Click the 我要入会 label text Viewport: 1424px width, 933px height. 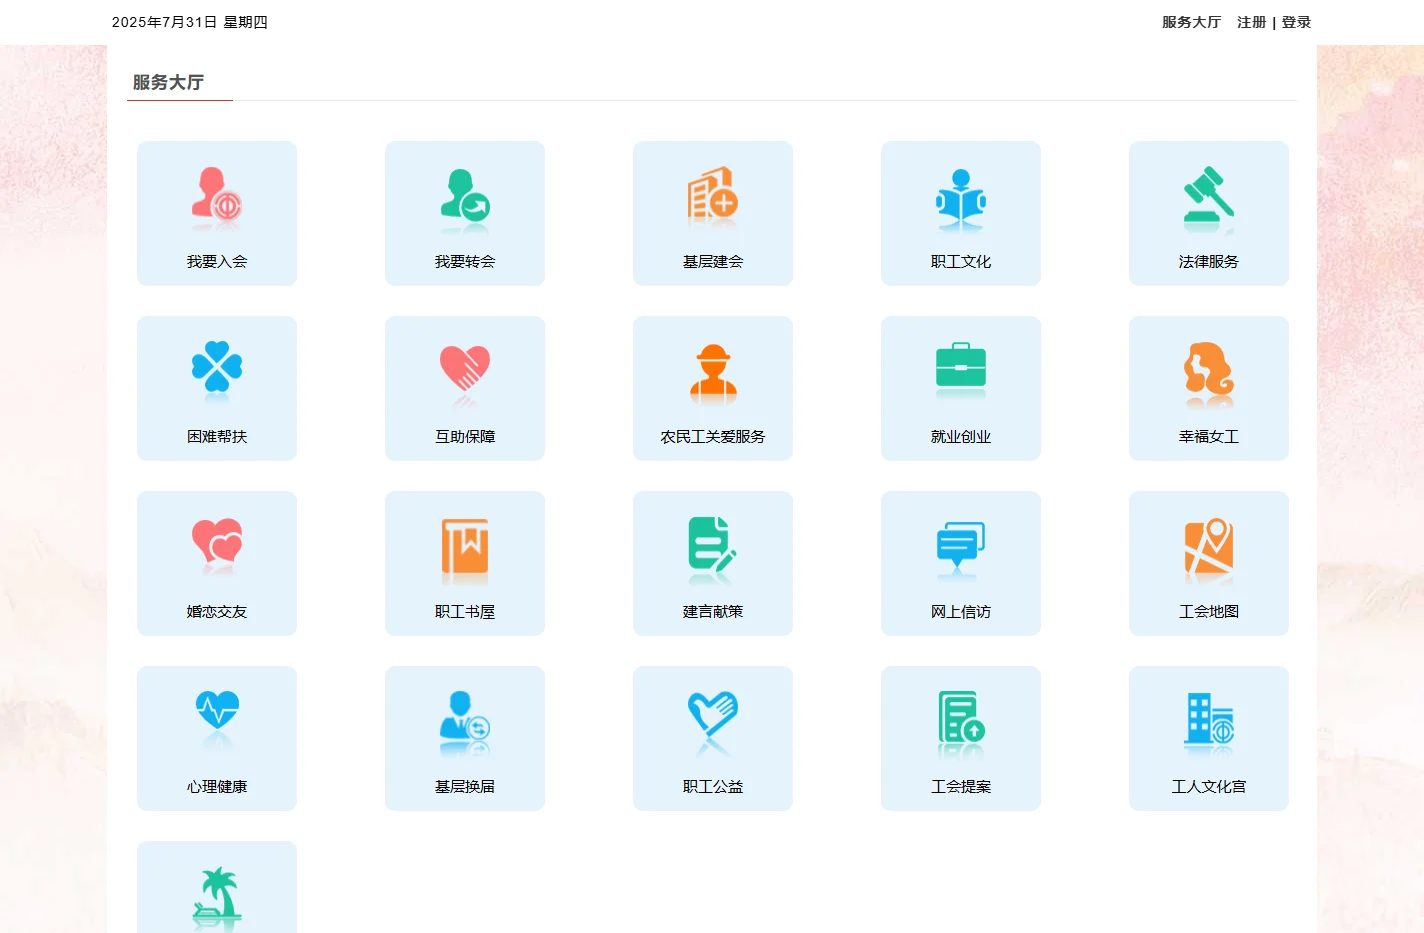point(217,261)
